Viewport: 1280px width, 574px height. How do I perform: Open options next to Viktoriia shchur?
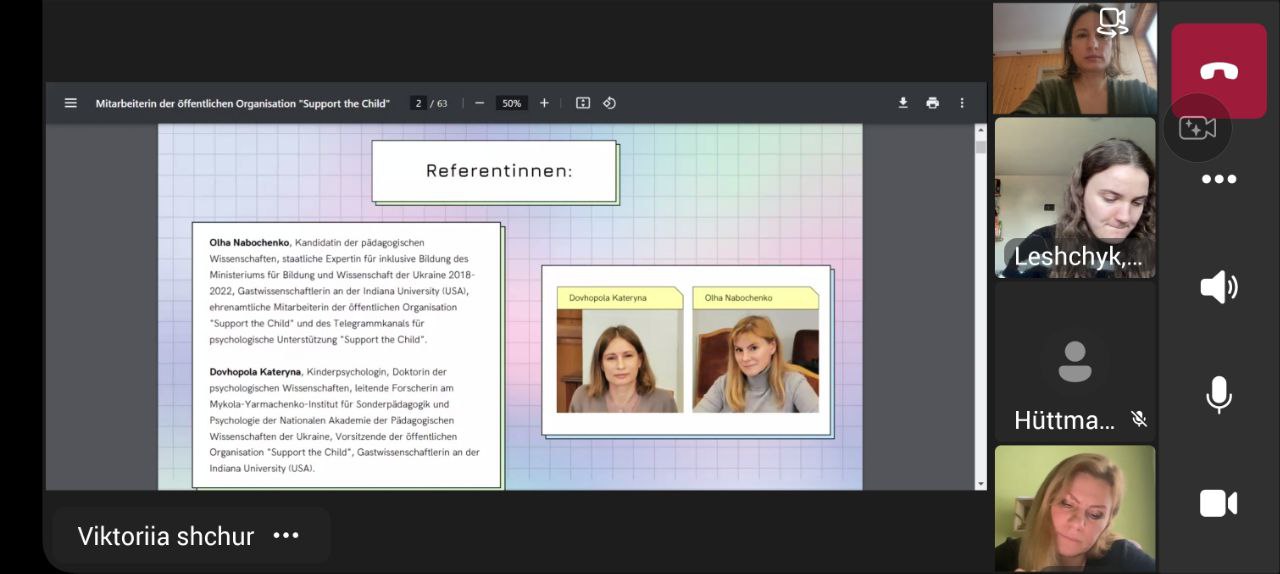point(286,536)
